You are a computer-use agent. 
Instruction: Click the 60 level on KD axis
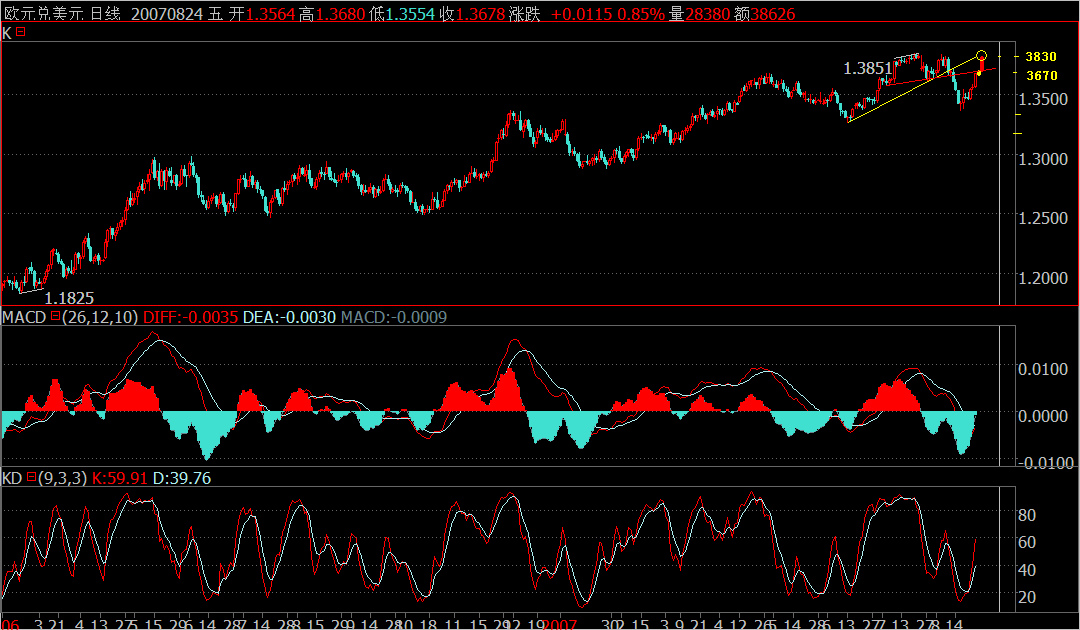[x=1027, y=543]
